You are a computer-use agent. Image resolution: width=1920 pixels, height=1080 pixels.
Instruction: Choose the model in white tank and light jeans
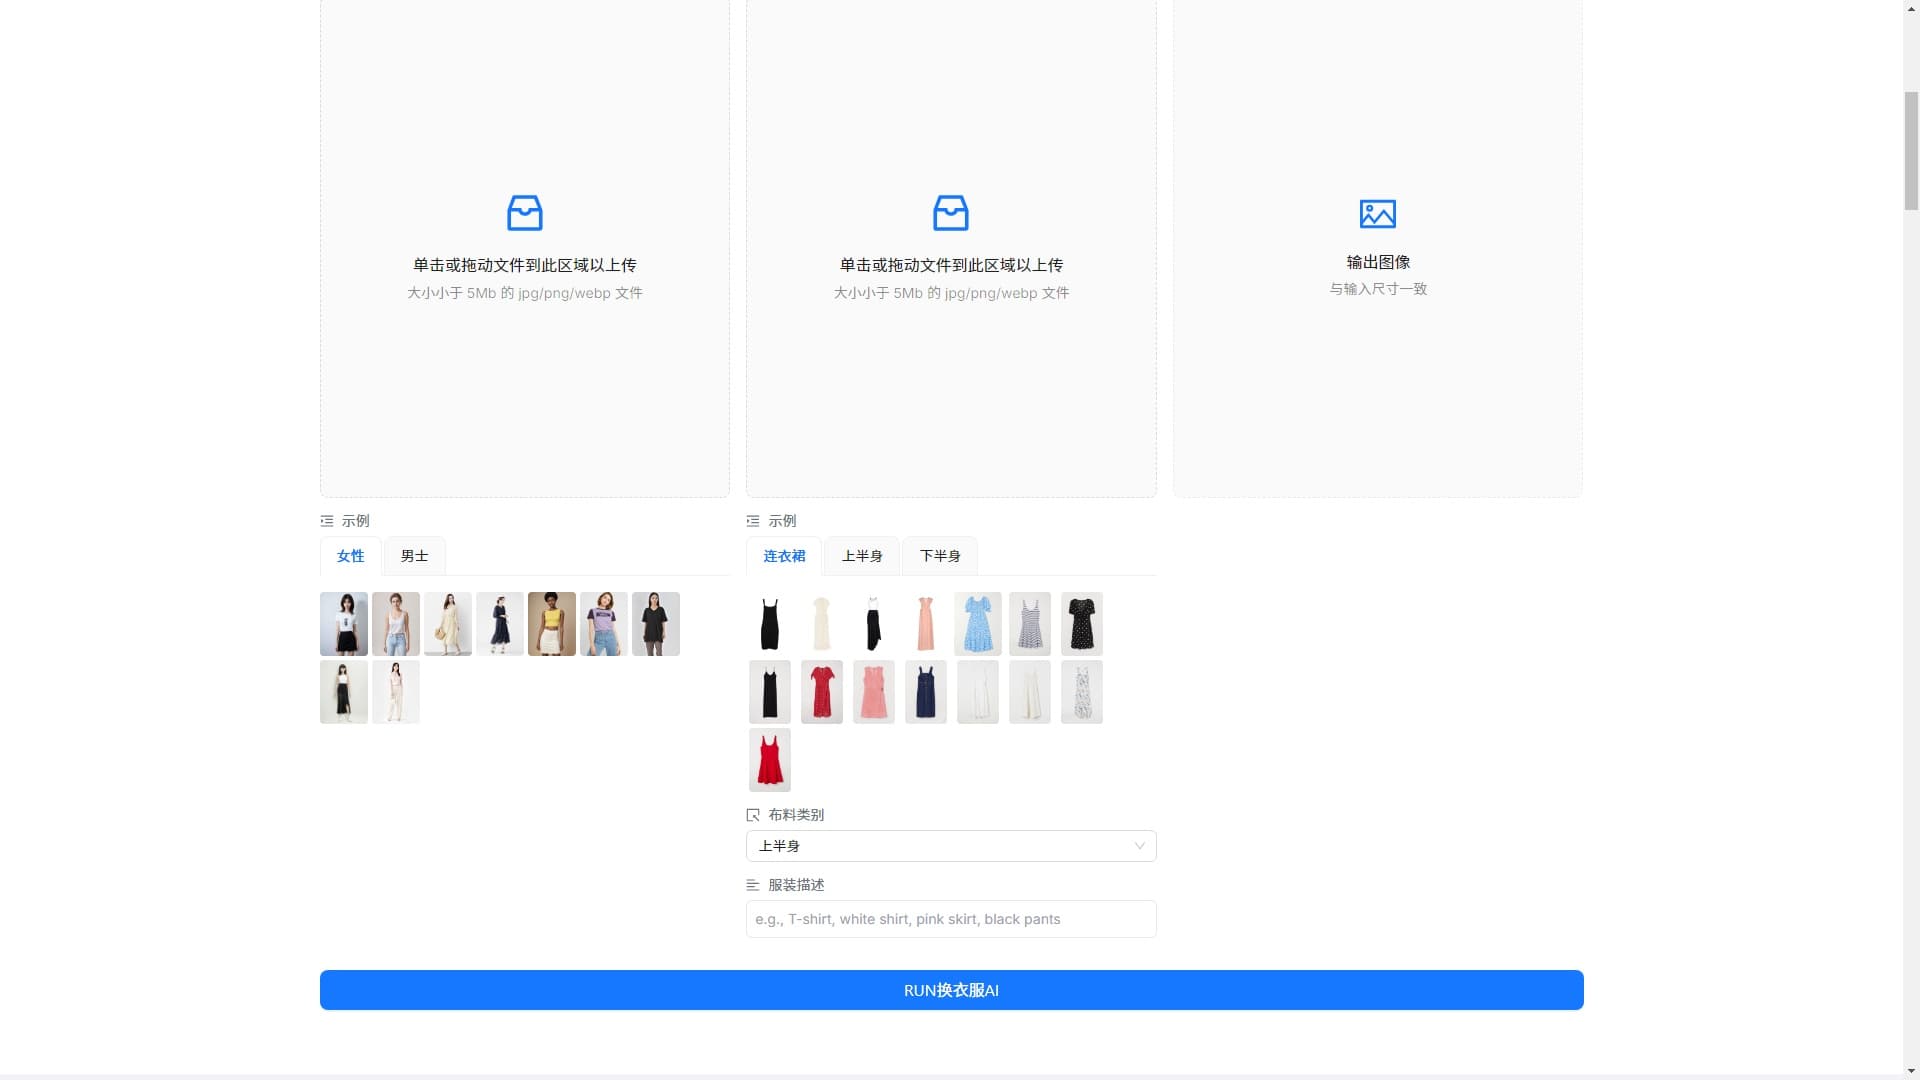[396, 624]
